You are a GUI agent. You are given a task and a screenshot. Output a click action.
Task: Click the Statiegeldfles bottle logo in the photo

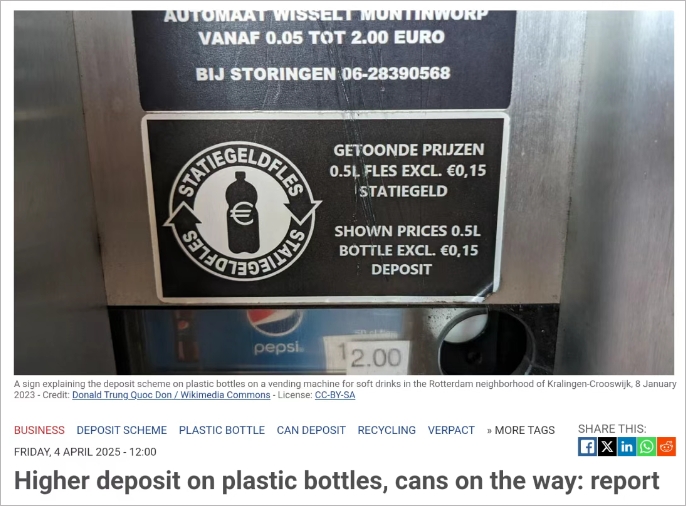242,211
